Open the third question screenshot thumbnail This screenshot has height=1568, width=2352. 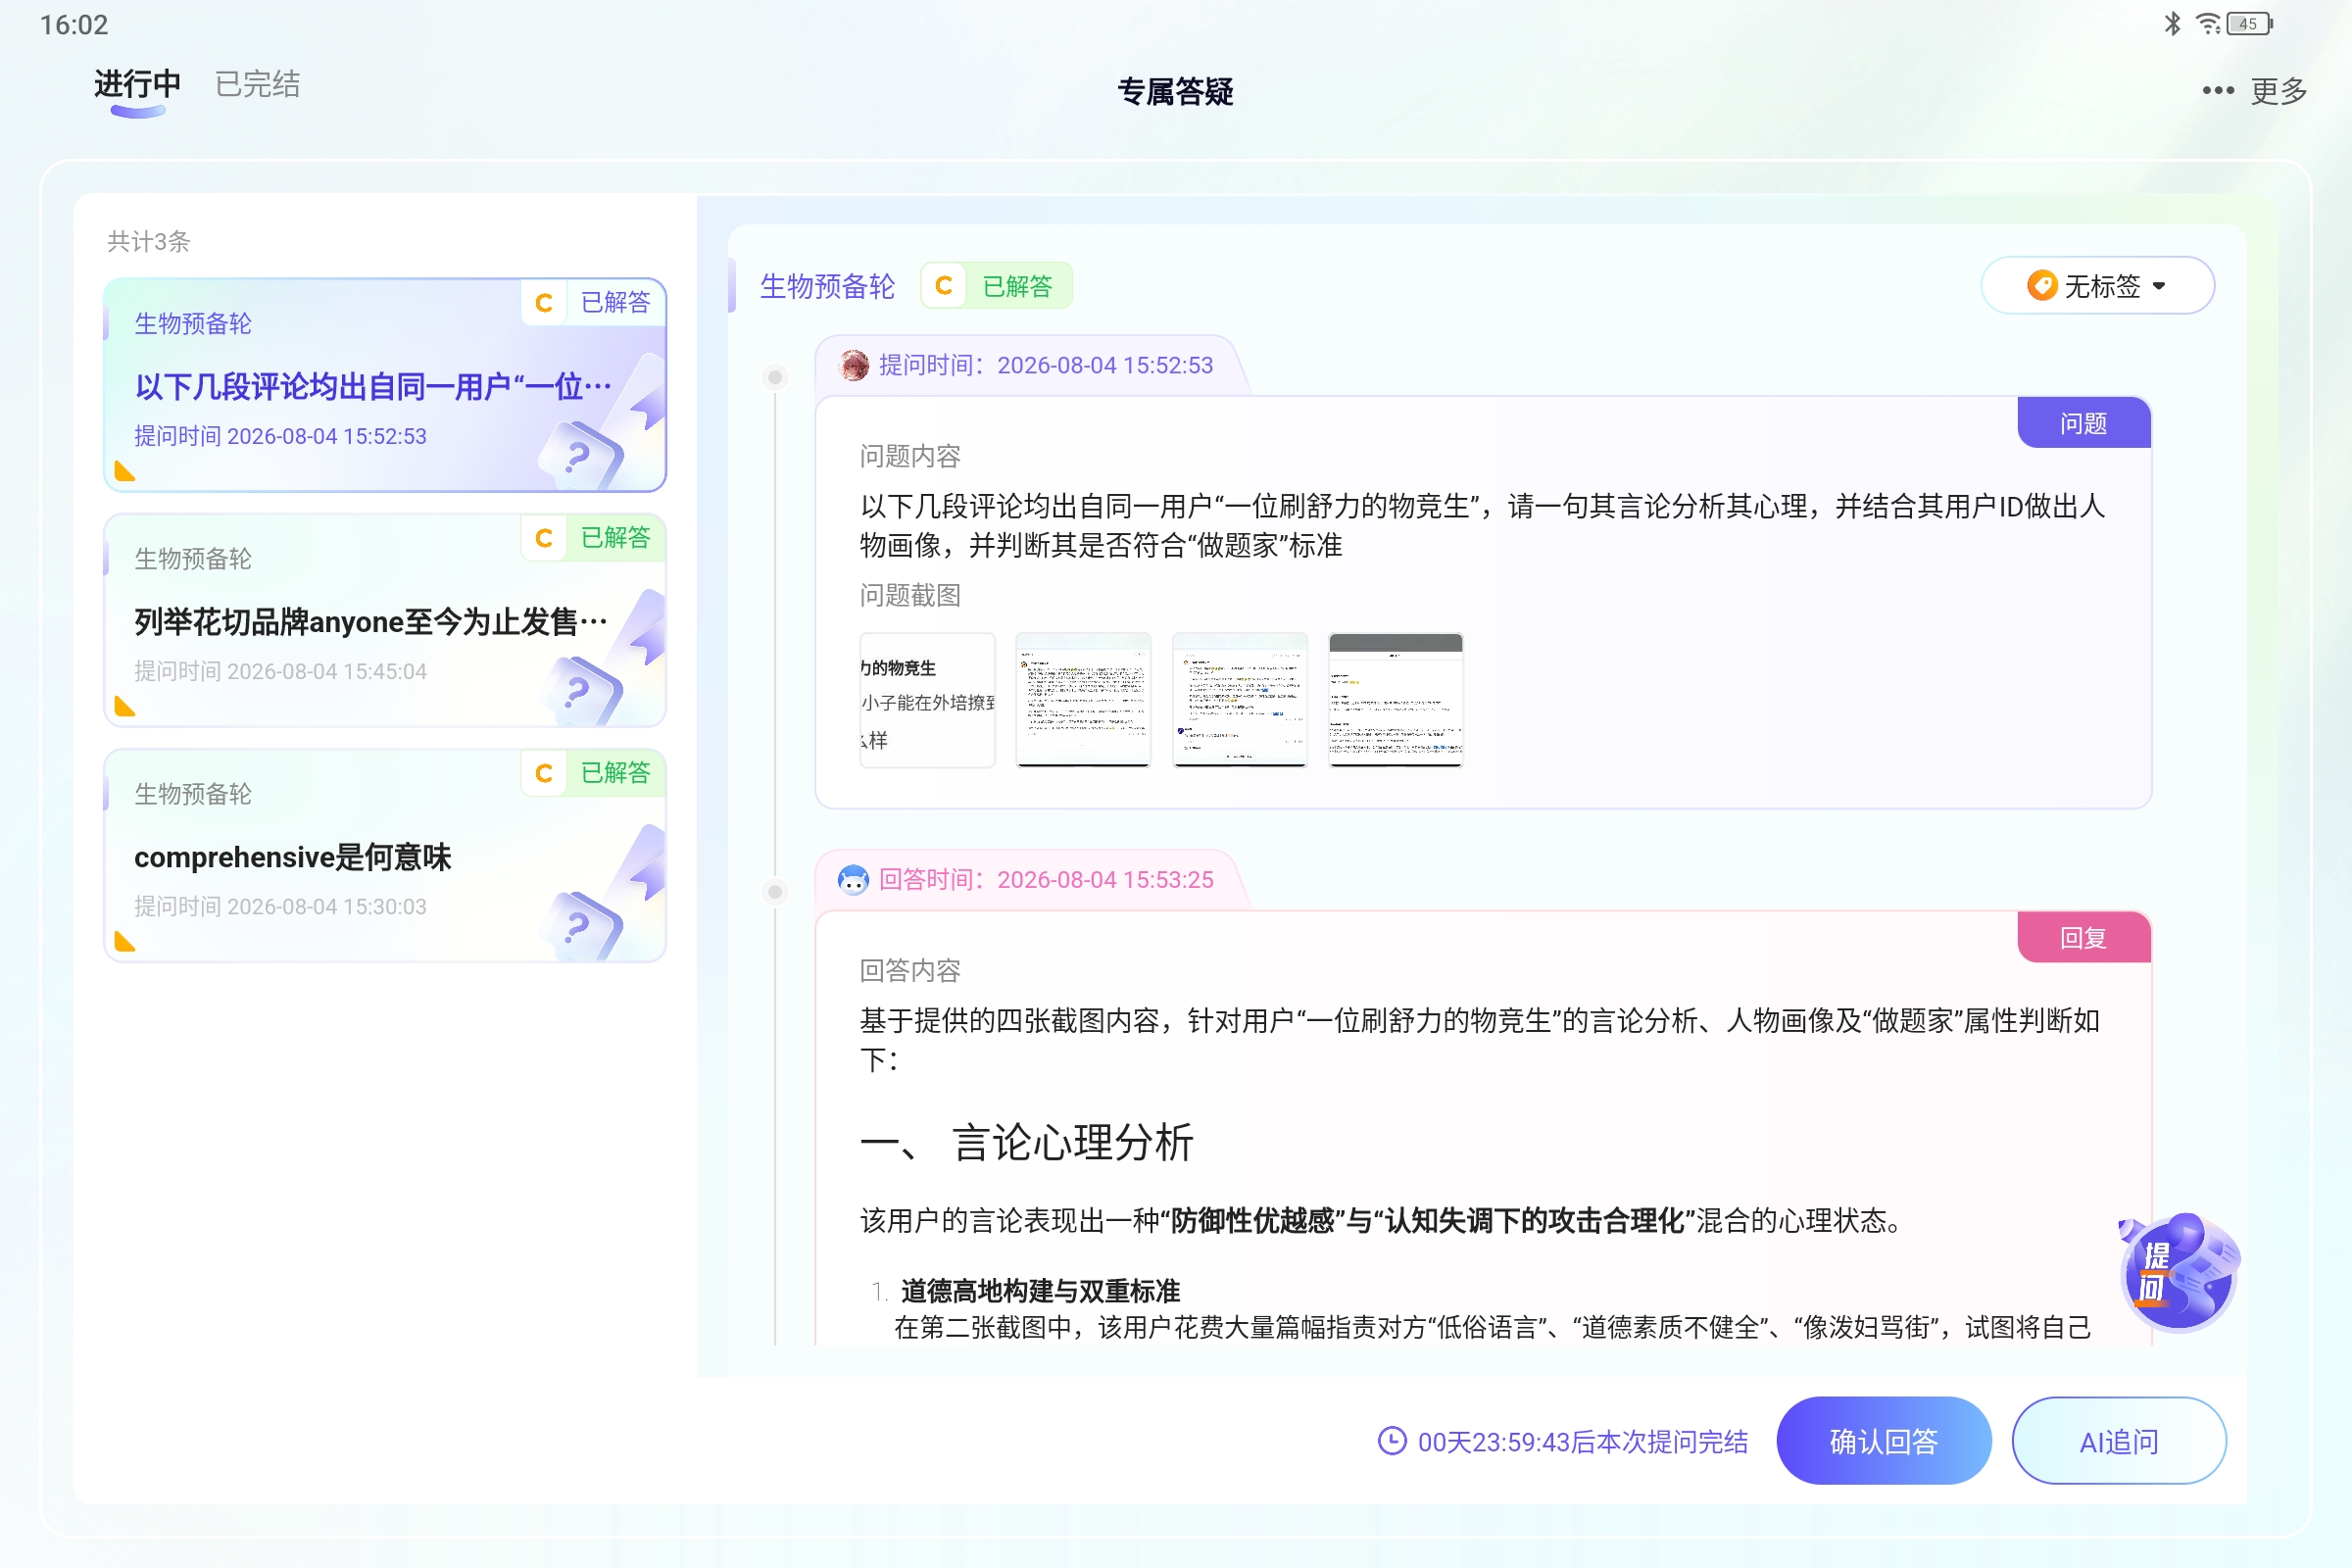[1239, 700]
